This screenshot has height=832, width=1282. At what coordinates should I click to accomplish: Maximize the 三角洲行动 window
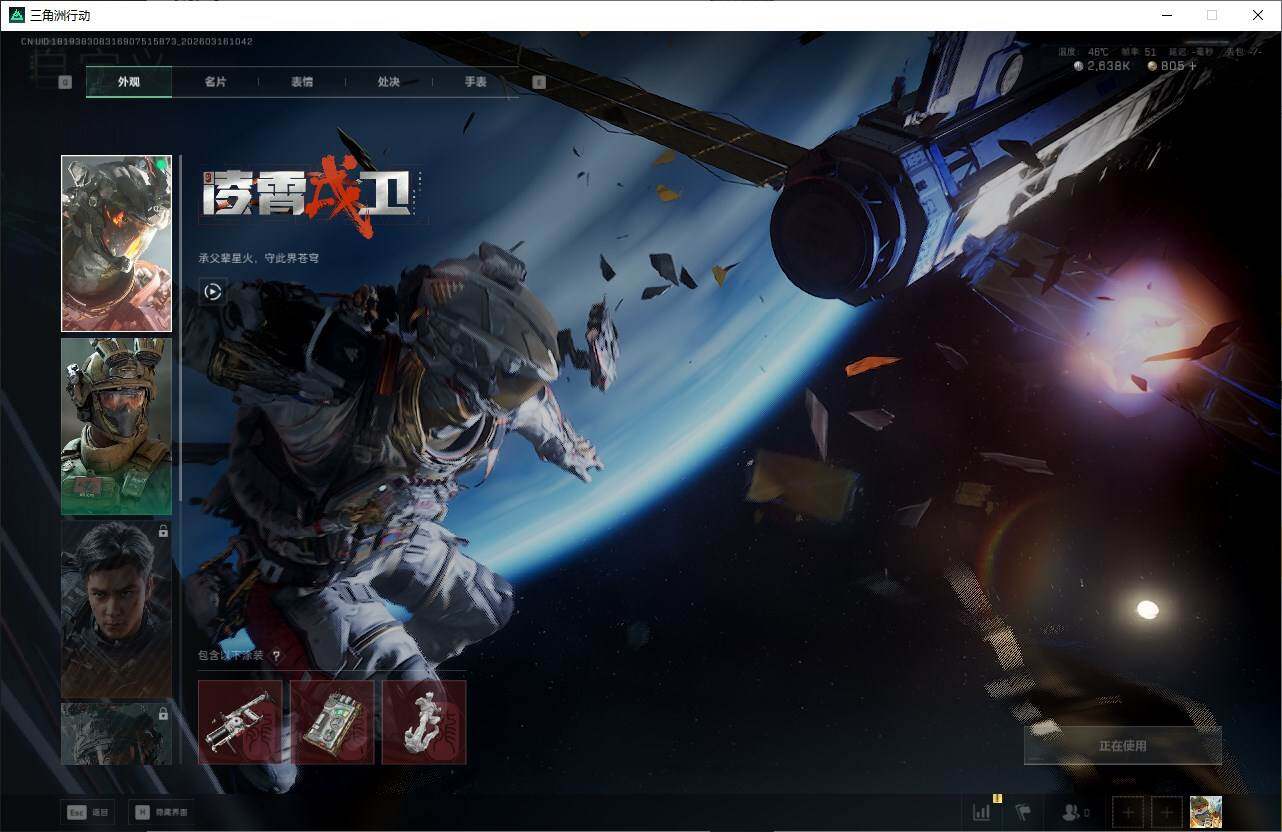(1212, 15)
